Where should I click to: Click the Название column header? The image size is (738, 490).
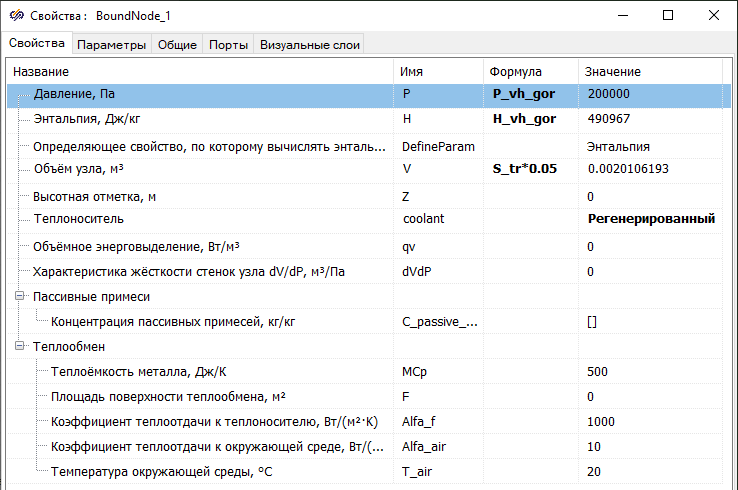pos(200,72)
